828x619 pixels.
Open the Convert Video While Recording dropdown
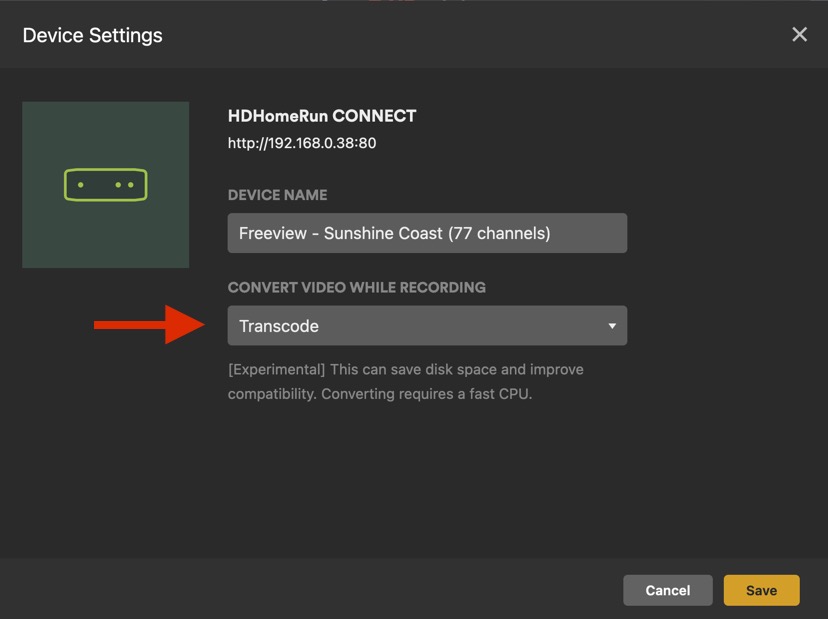tap(427, 326)
